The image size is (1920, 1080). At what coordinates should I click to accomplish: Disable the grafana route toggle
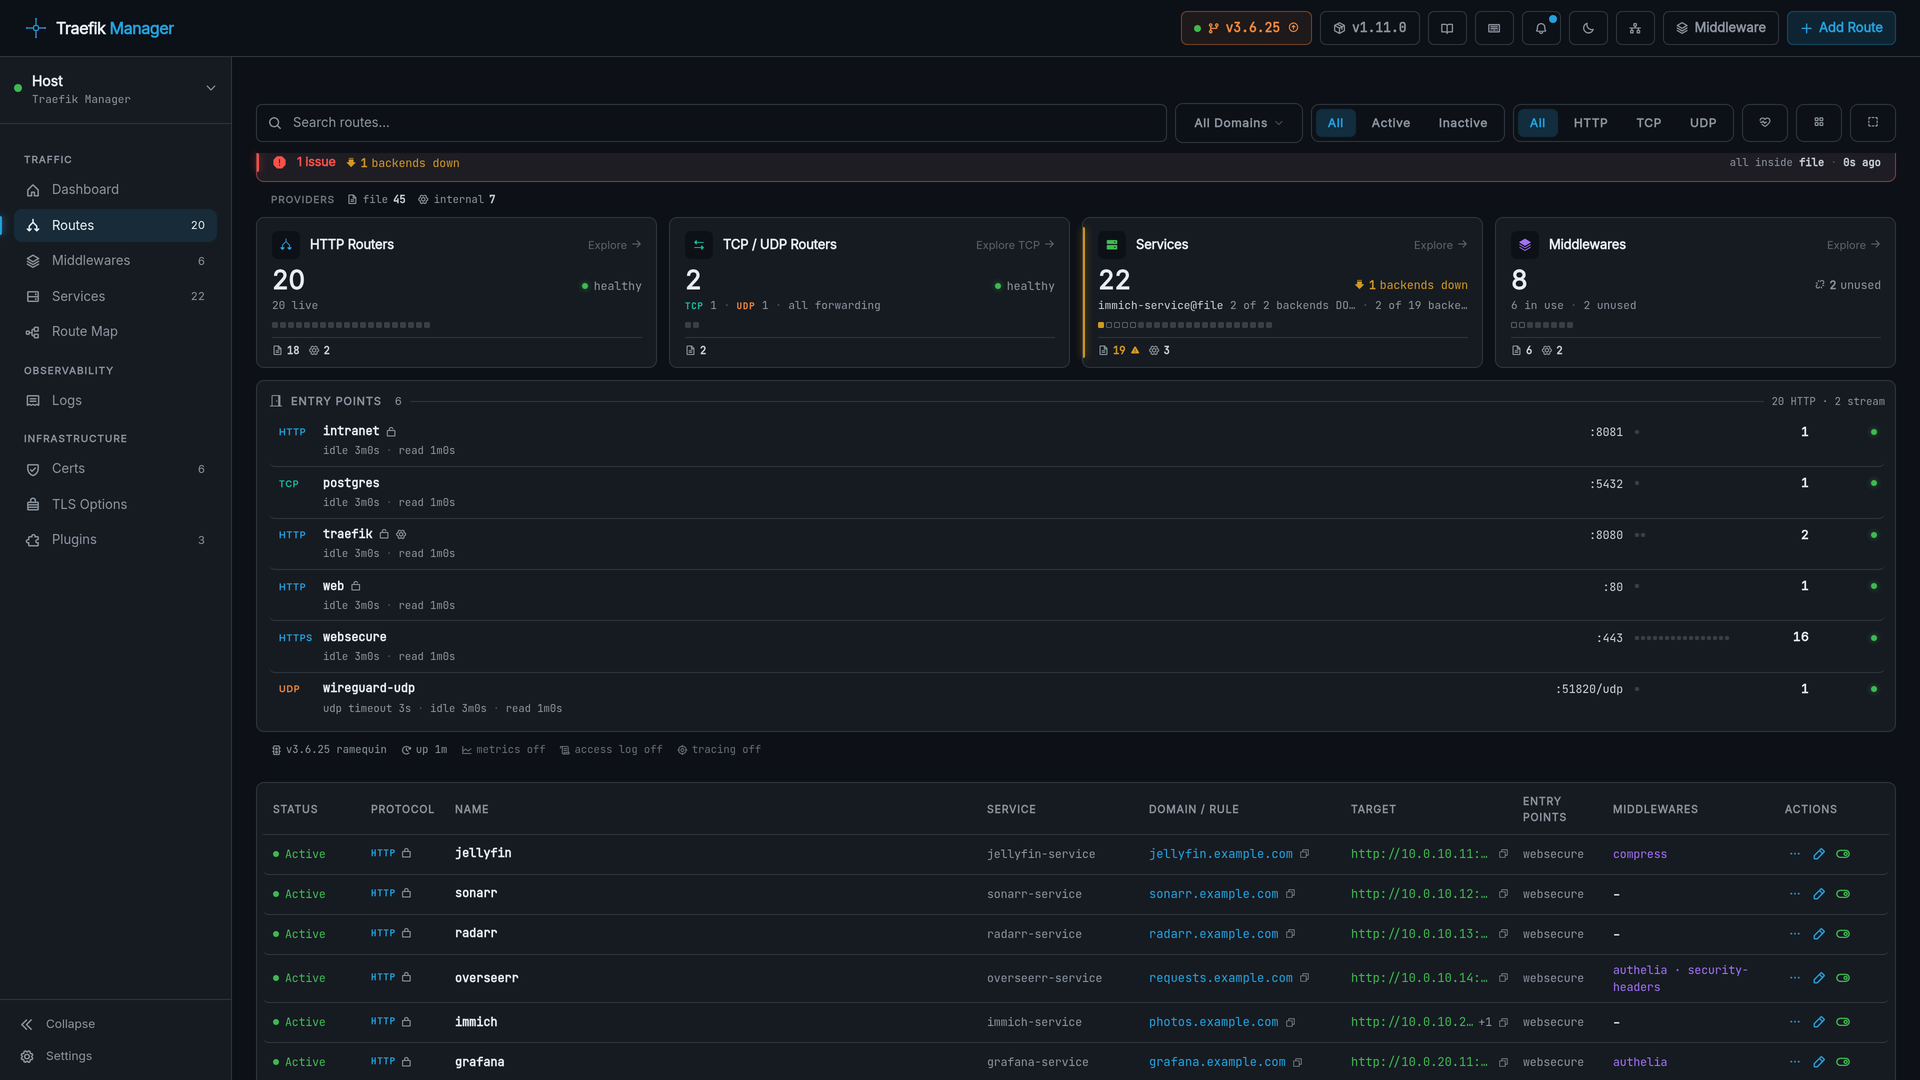point(1843,1062)
